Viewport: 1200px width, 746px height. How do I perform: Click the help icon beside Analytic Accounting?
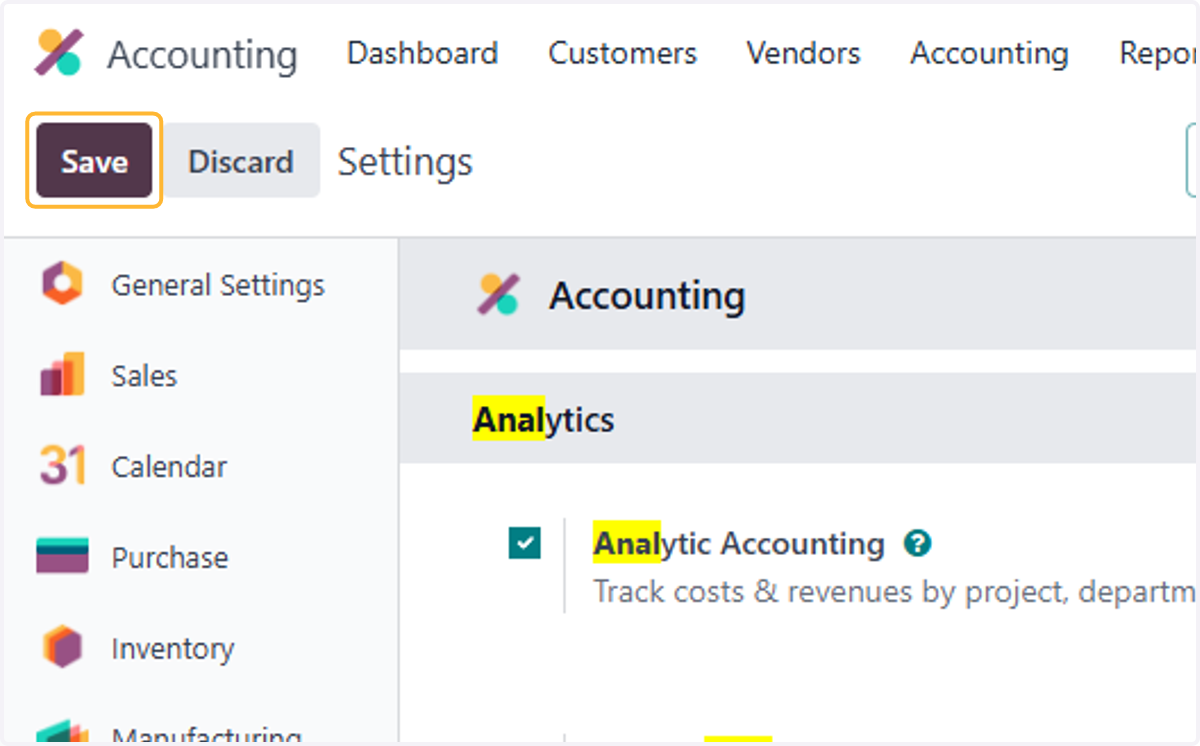pos(917,544)
